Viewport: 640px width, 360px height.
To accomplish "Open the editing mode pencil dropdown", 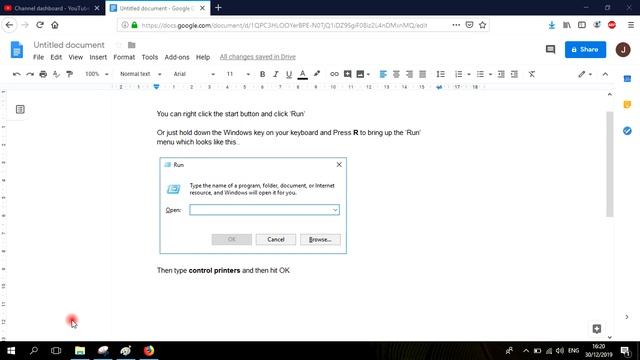I will point(584,74).
